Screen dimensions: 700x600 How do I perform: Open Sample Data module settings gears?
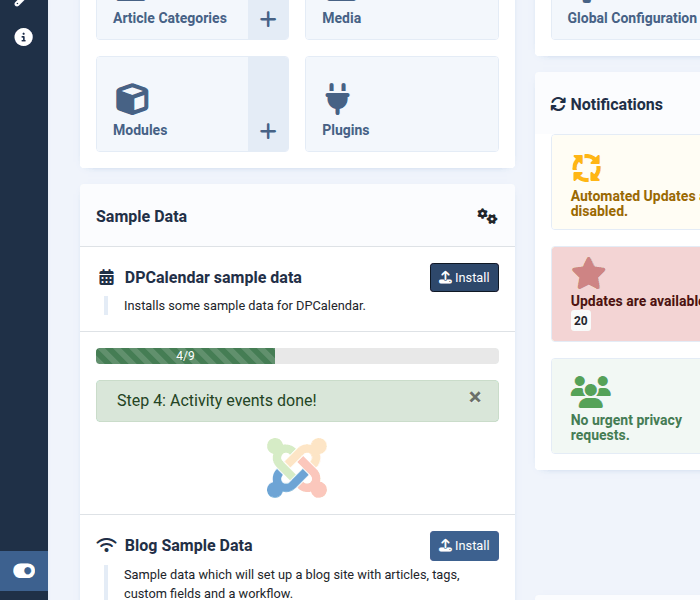pos(487,216)
